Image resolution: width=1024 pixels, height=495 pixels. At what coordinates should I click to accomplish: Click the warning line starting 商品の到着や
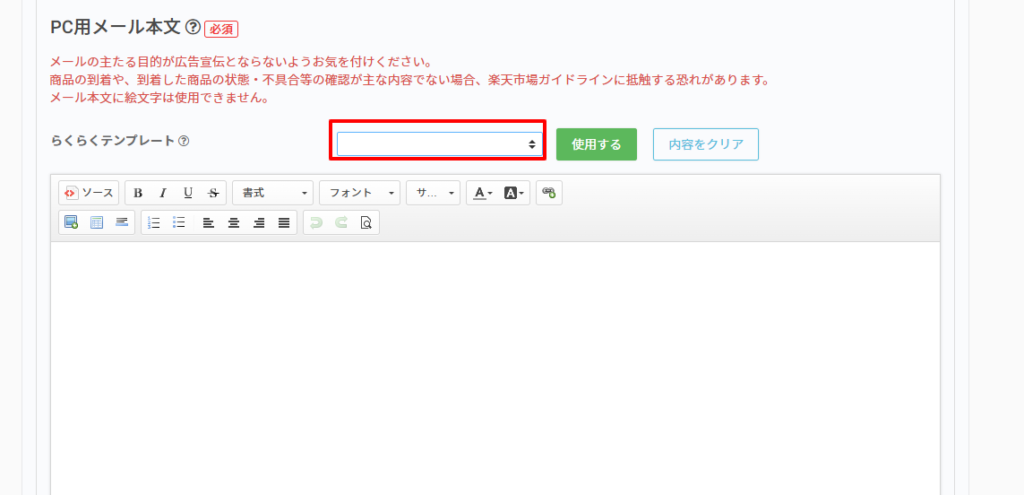pos(409,81)
